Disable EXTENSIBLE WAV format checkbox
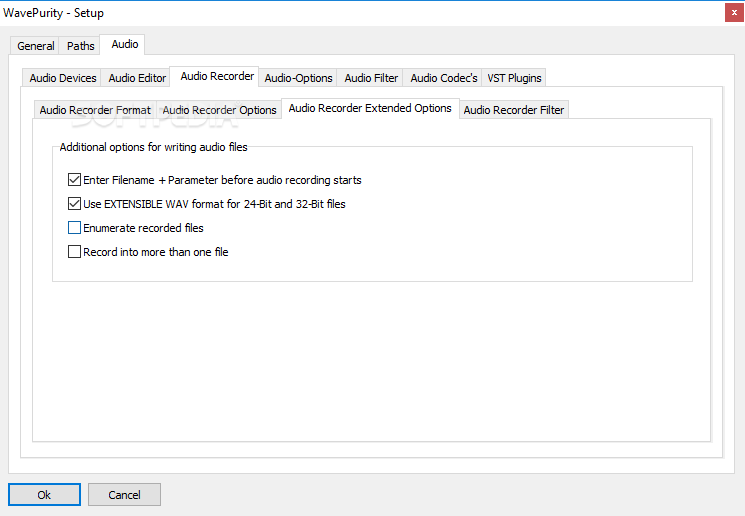Screen dimensions: 745x516 point(74,204)
